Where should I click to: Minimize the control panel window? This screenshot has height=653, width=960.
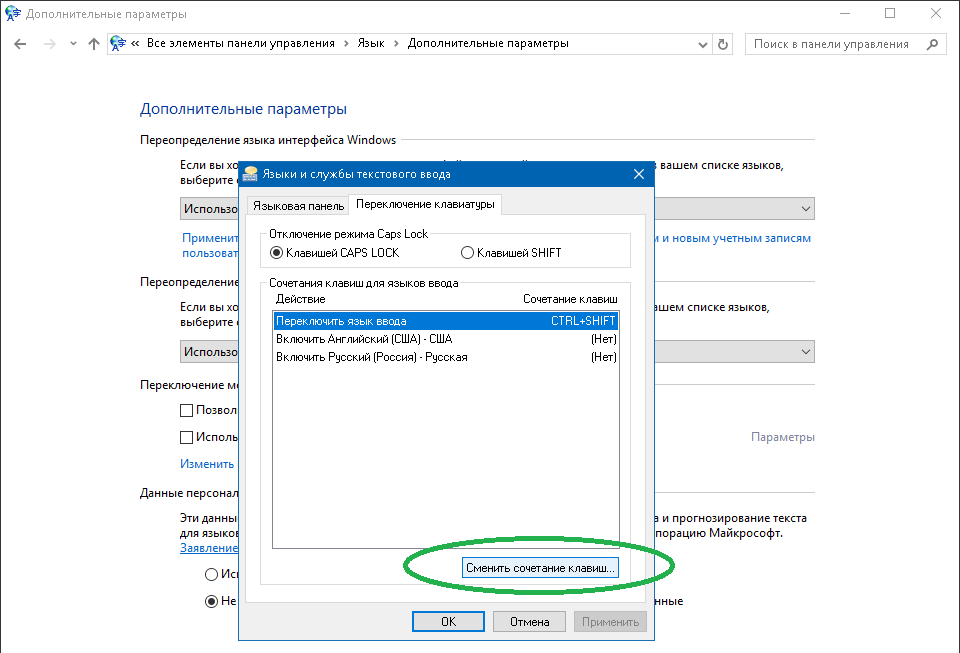[845, 13]
